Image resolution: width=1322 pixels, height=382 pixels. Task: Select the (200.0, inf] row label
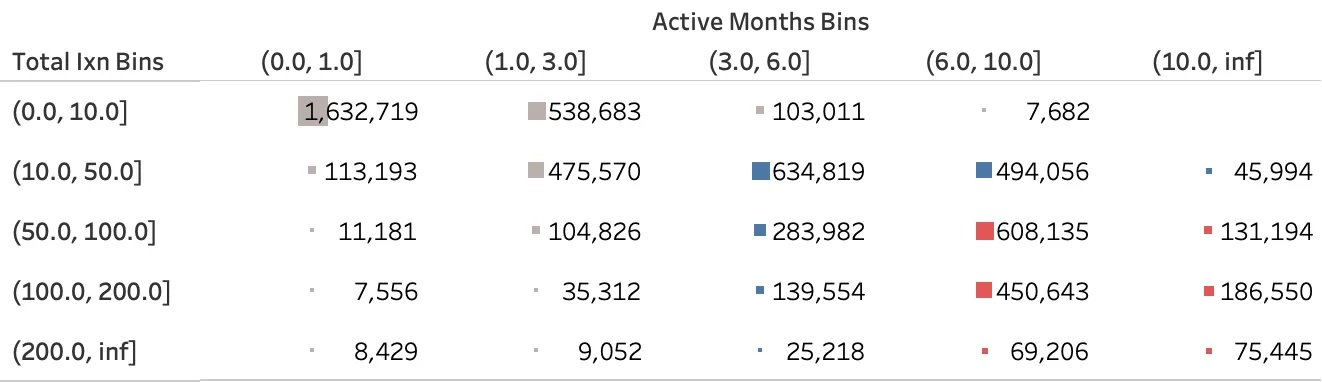pyautogui.click(x=74, y=351)
